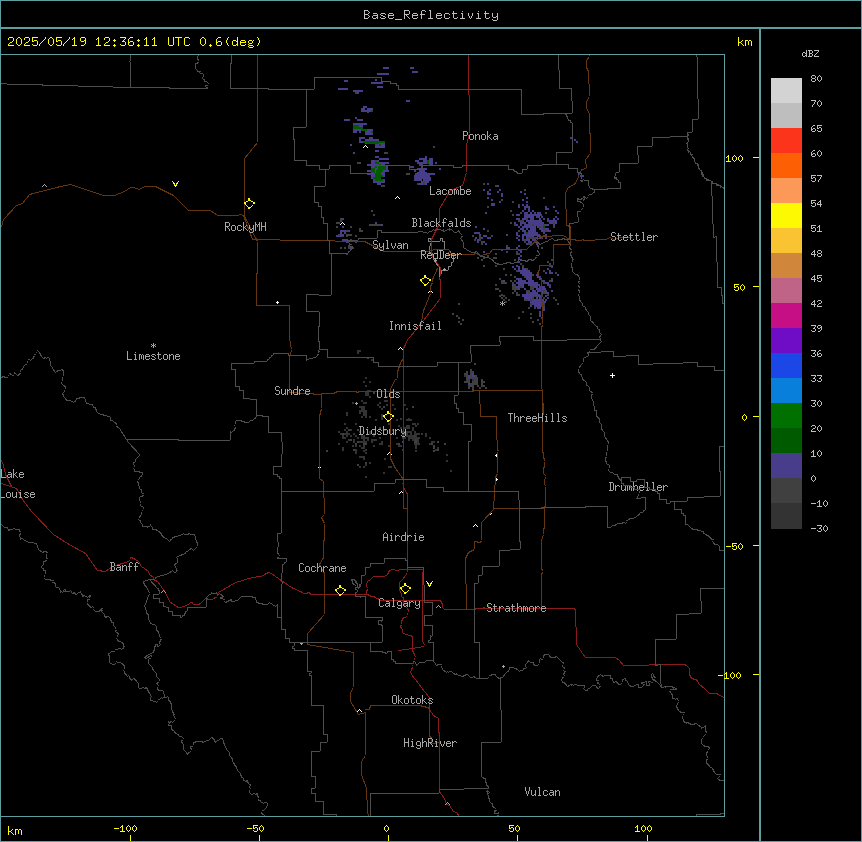Click the yellow V marker east of Calgary
This screenshot has height=842, width=862.
pyautogui.click(x=429, y=584)
